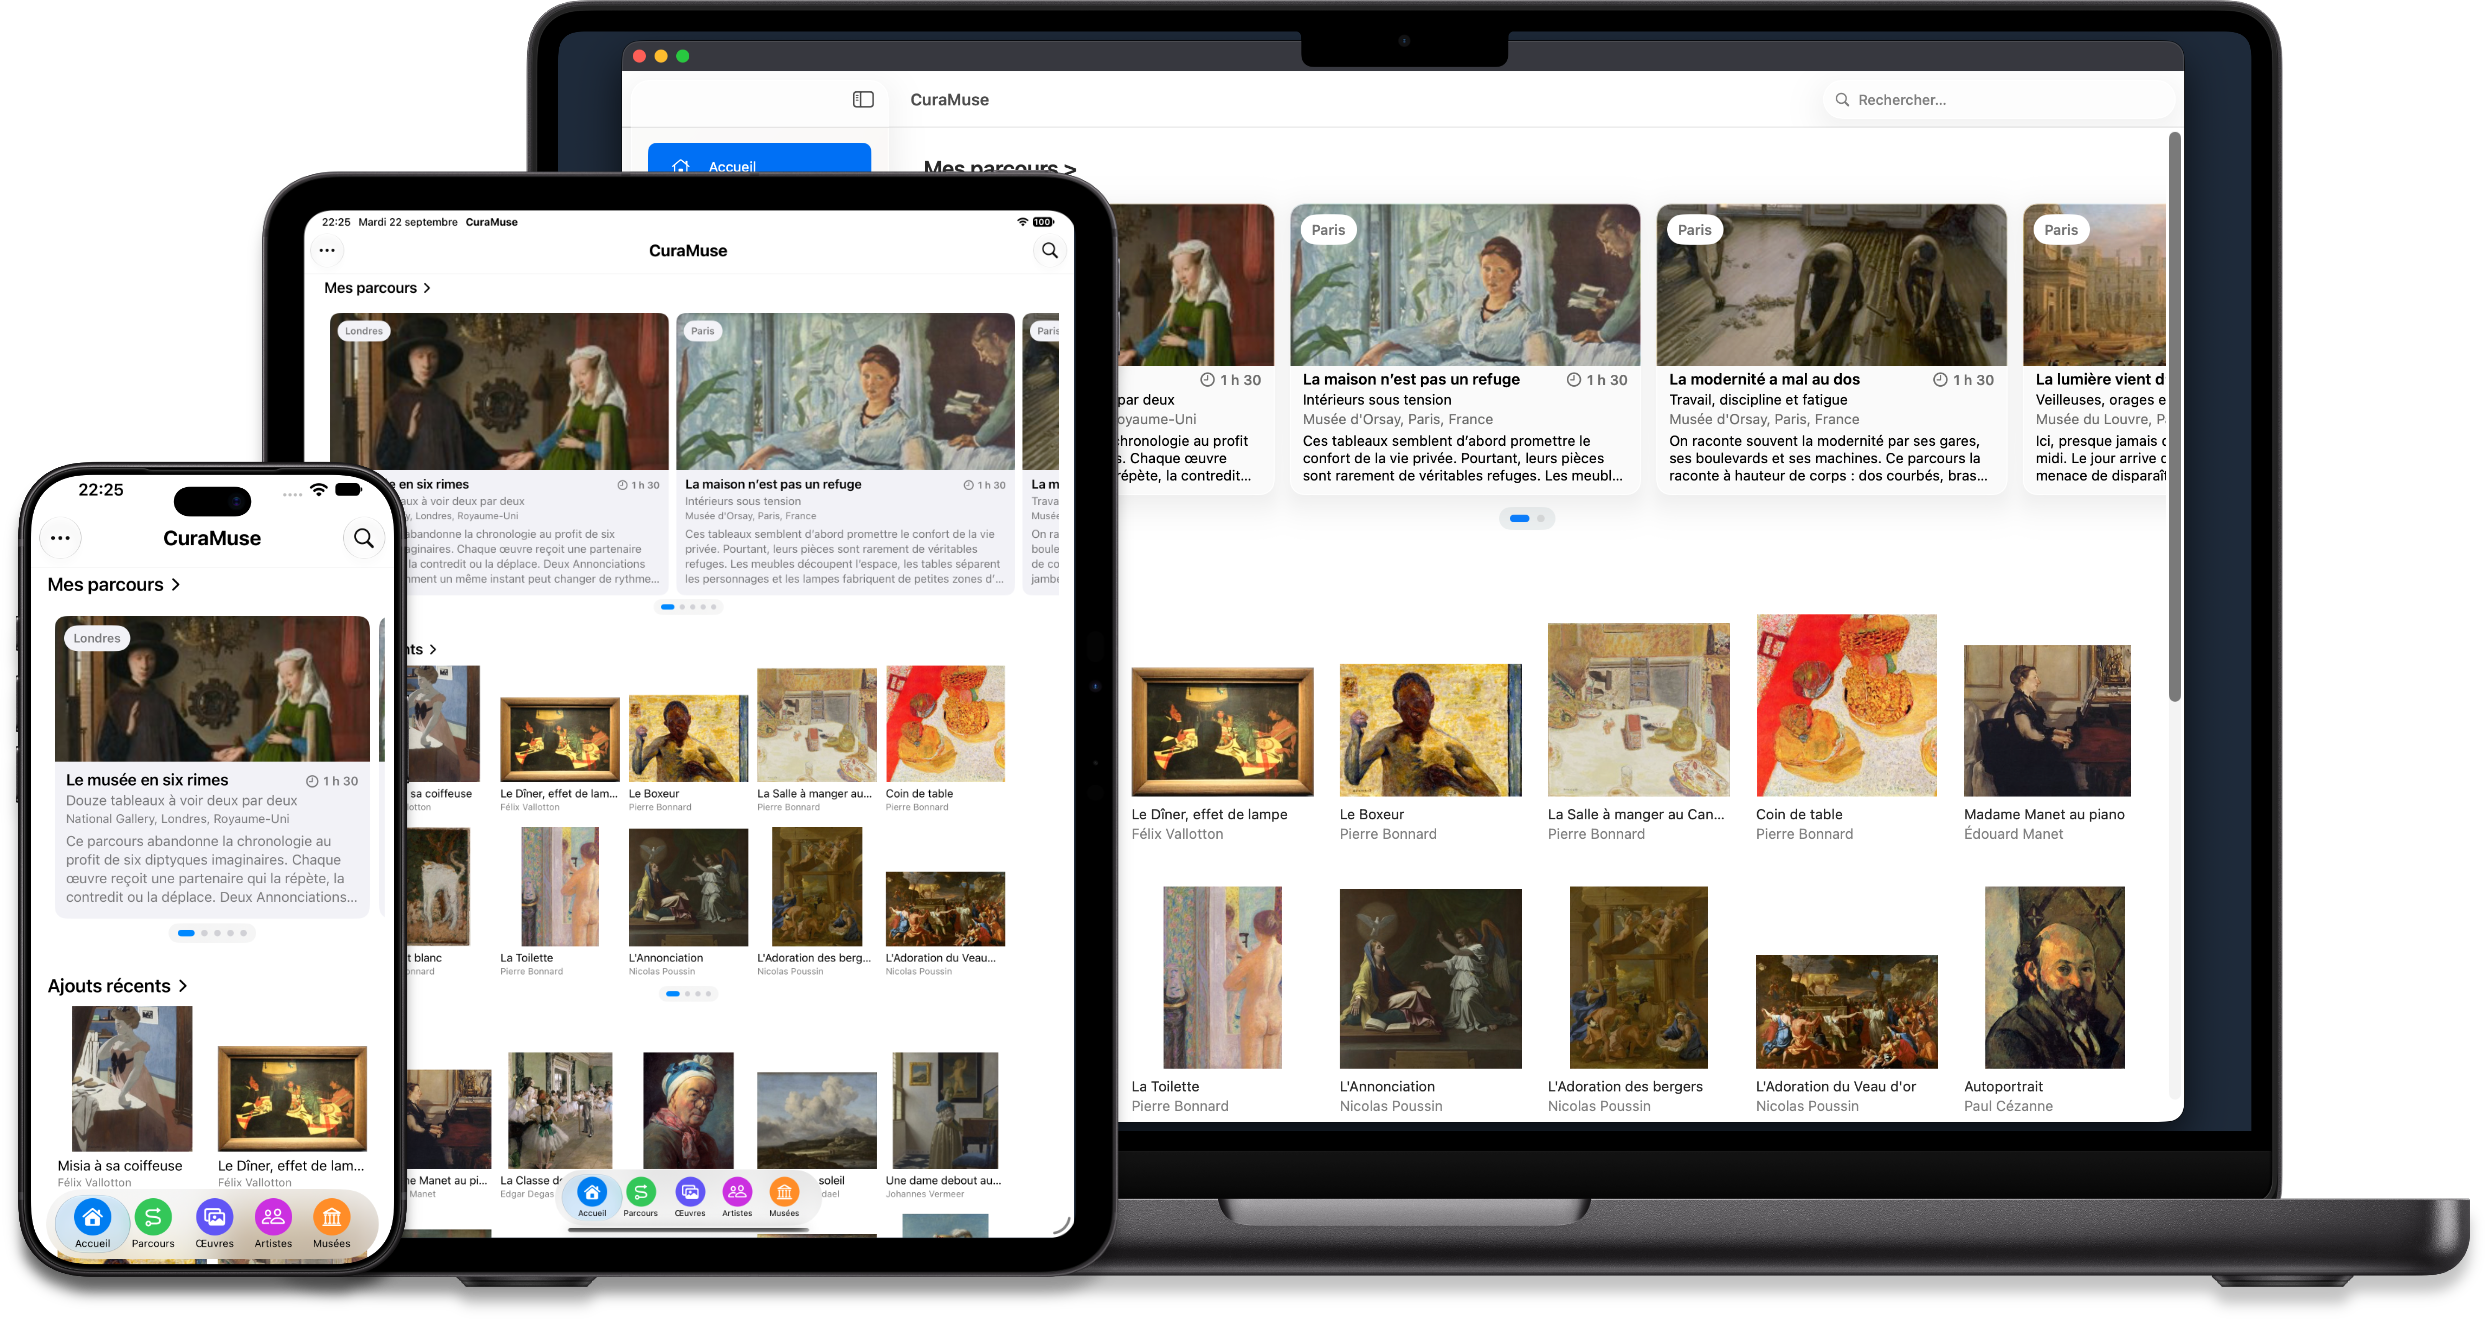Open the iPad three-dots menu

point(327,250)
